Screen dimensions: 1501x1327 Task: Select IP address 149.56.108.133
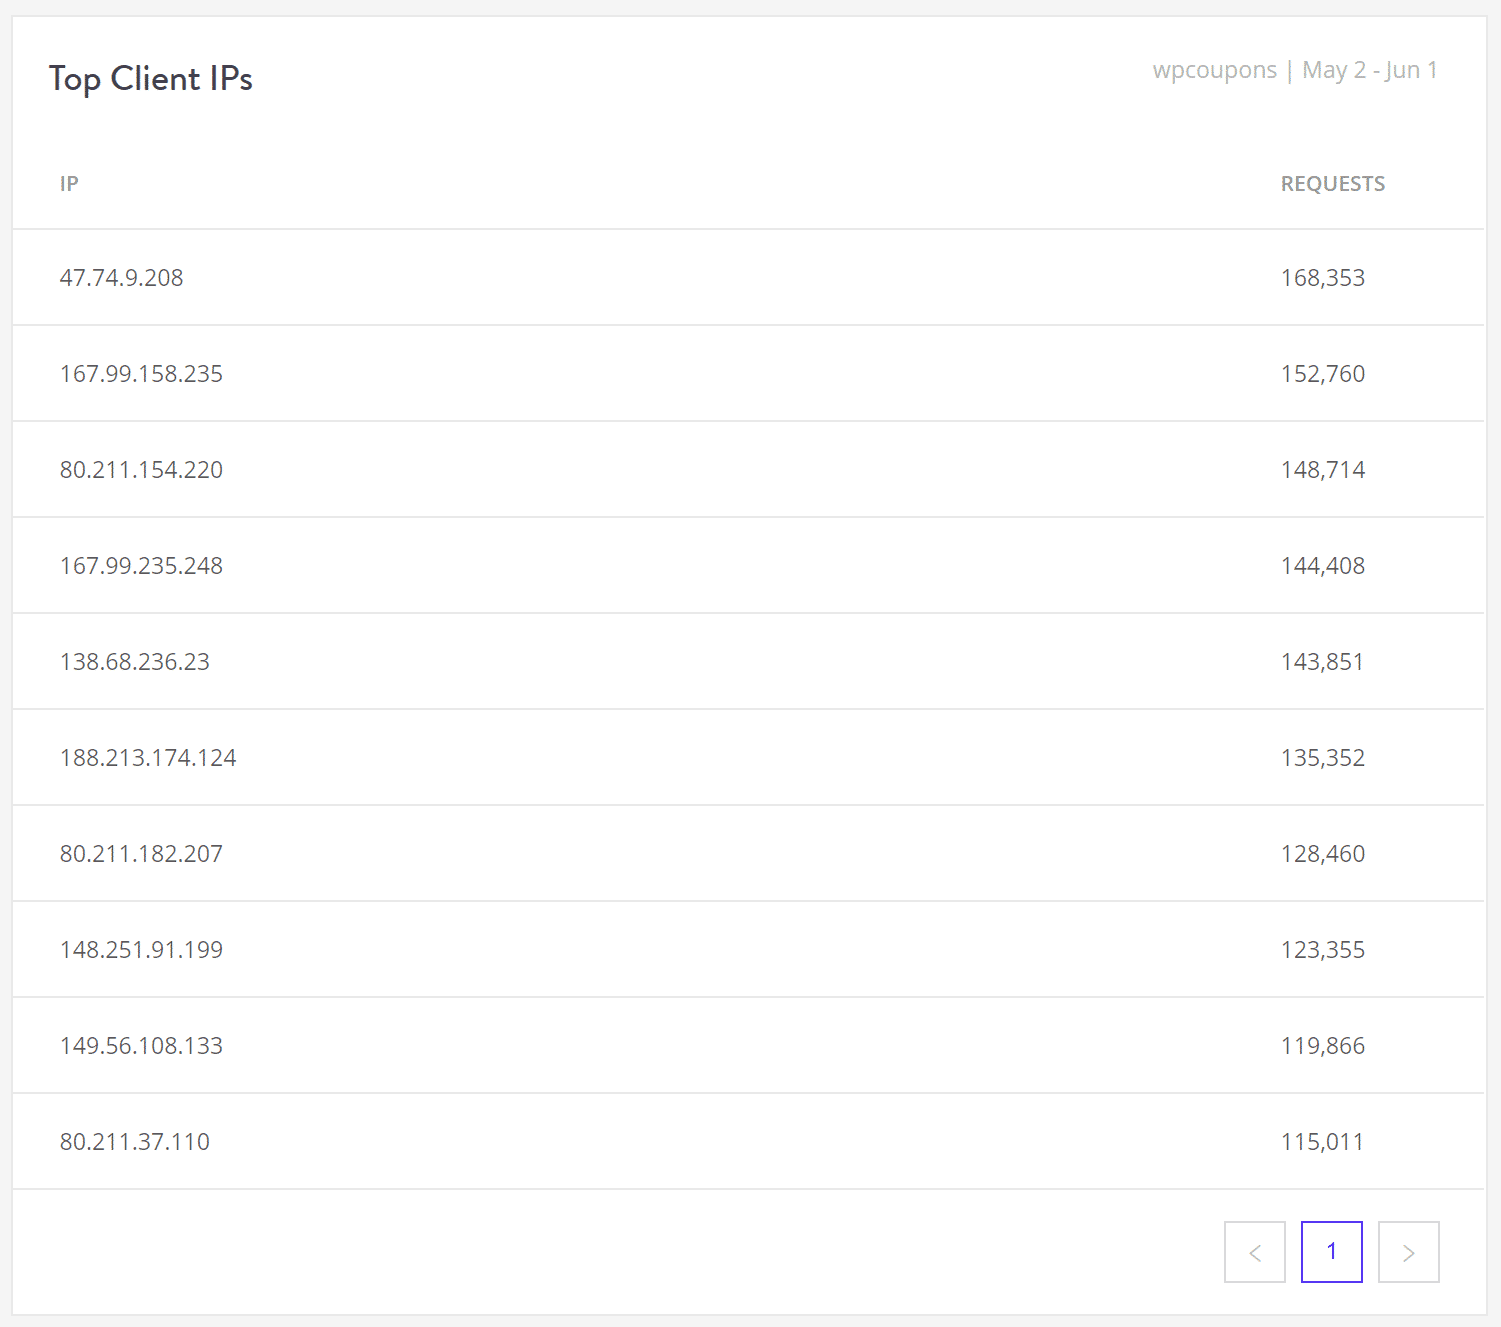tap(140, 1045)
